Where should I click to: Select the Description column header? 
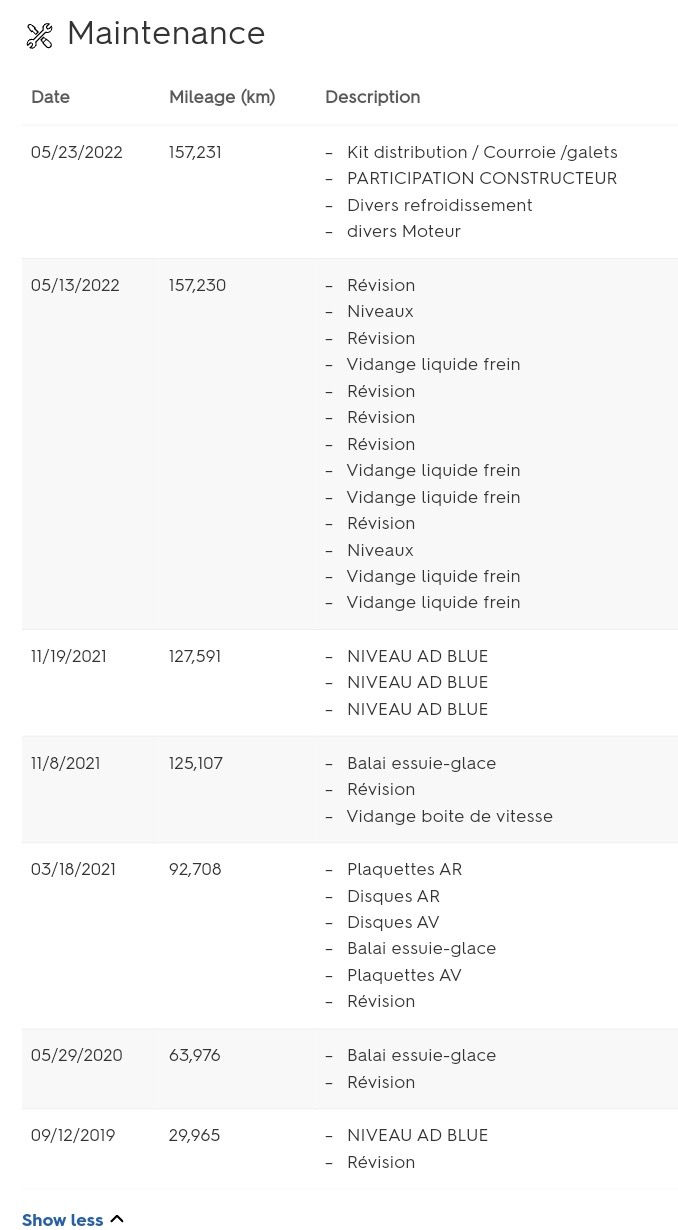pos(372,97)
